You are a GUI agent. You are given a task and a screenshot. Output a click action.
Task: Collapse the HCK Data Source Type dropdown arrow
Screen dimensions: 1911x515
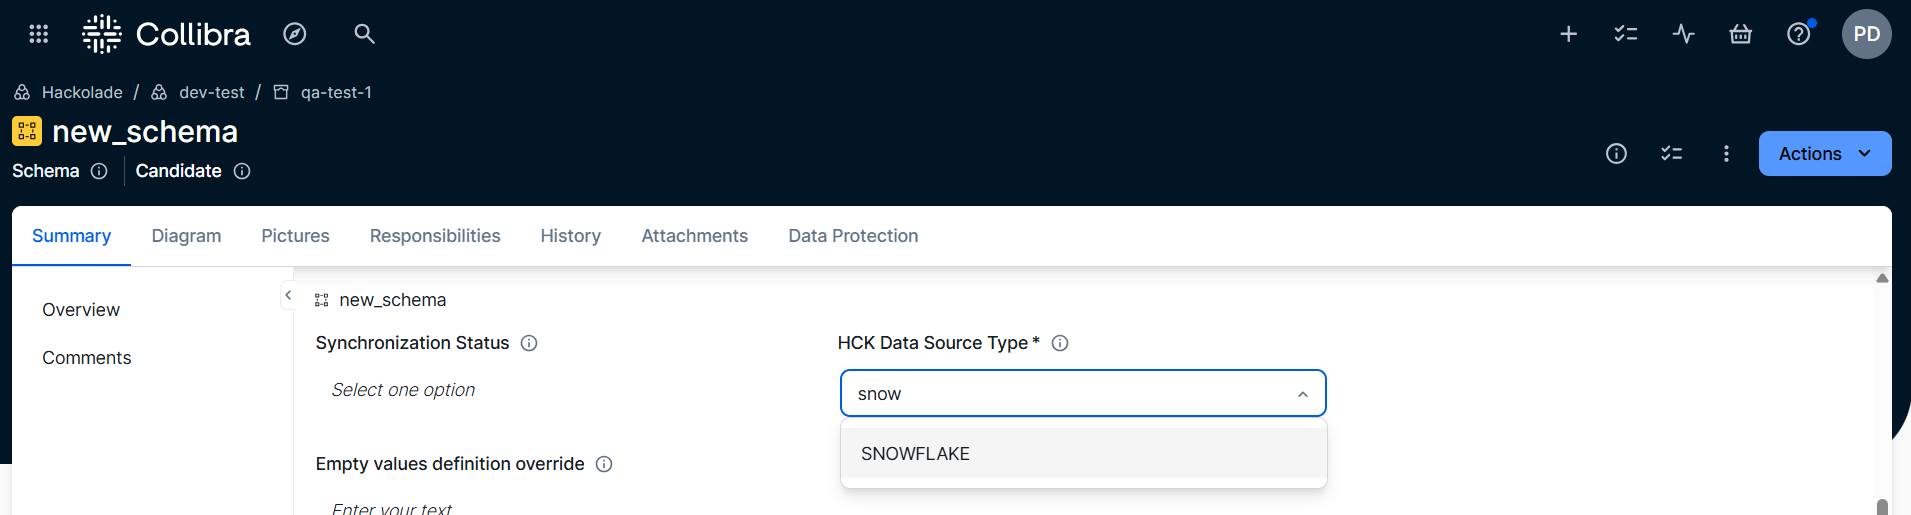coord(1302,394)
